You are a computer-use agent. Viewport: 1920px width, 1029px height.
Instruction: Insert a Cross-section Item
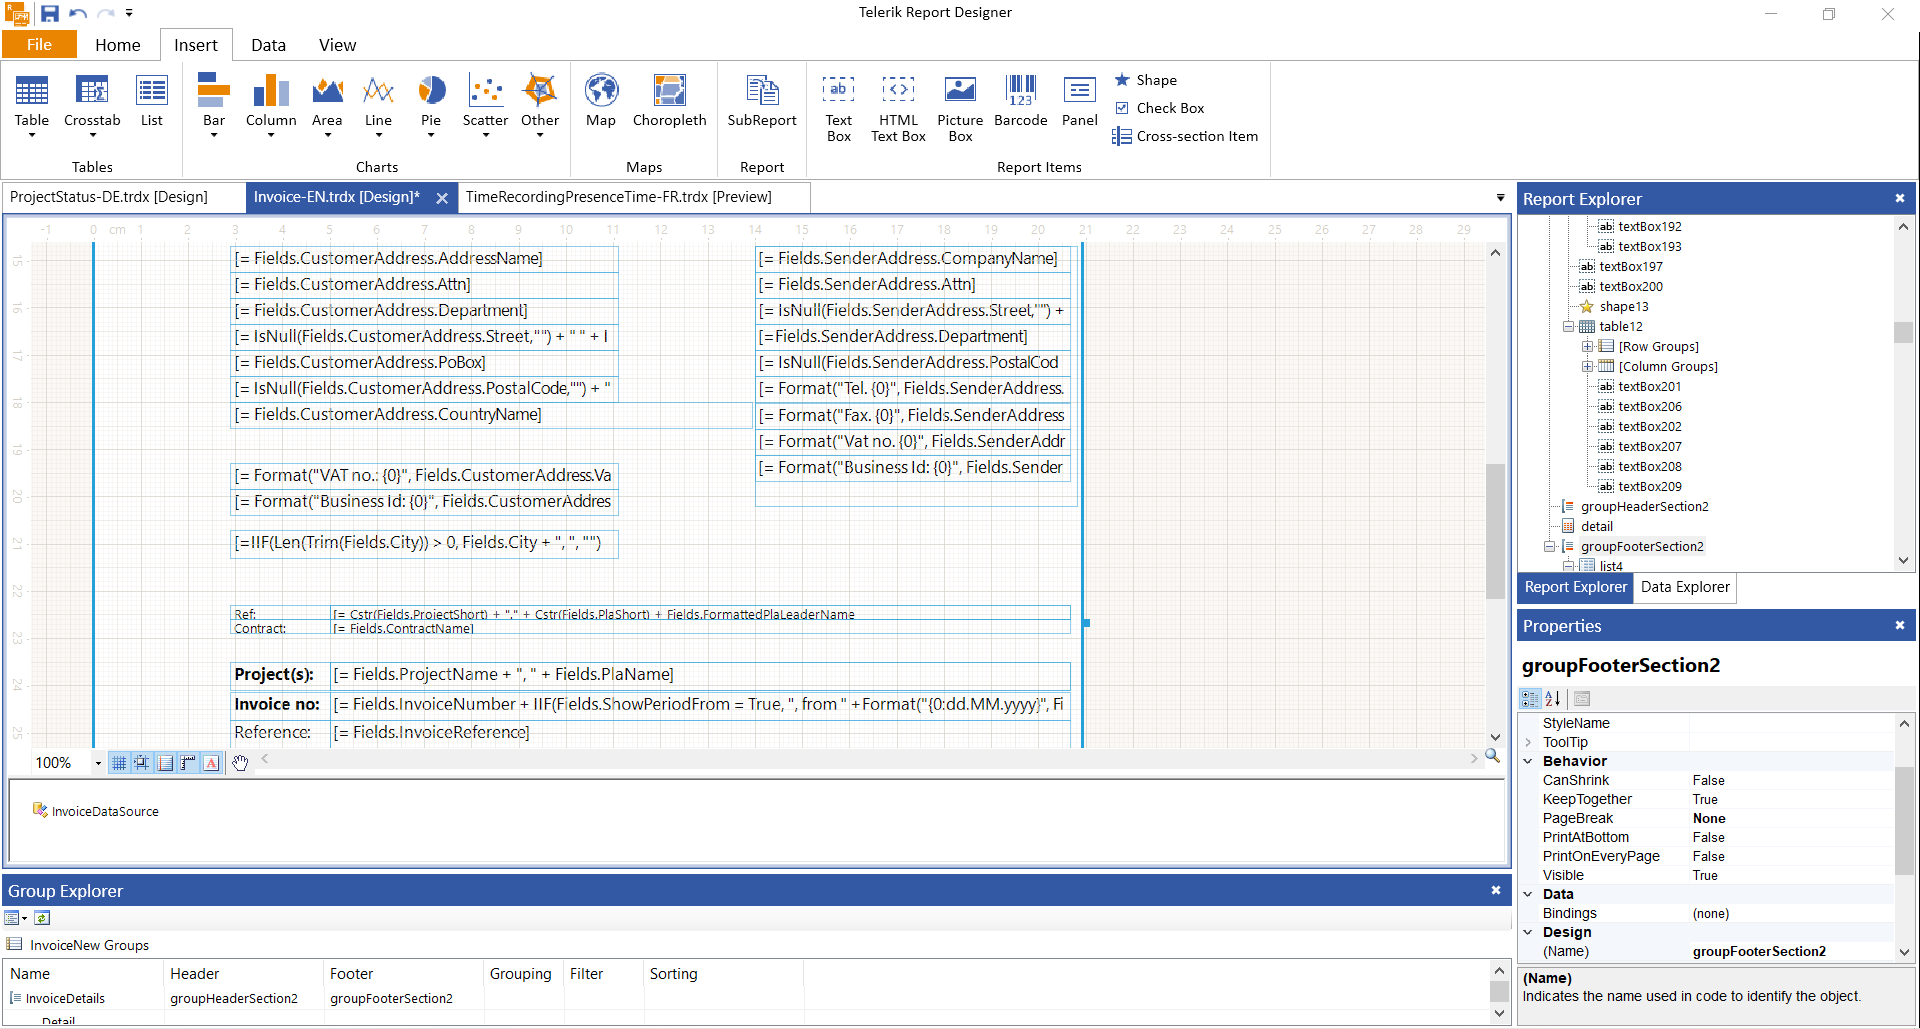(1186, 136)
